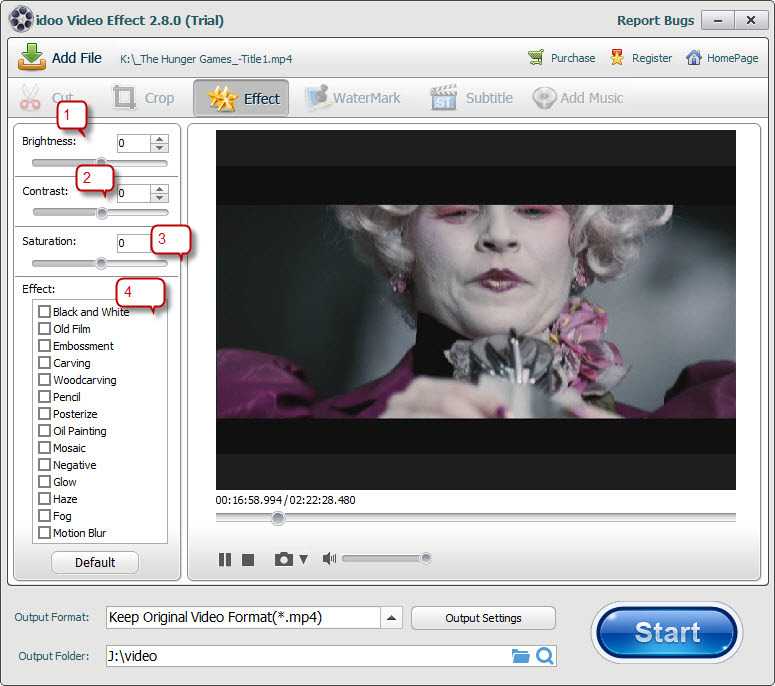Click the Saturation slider handle
The image size is (775, 686).
point(100,264)
